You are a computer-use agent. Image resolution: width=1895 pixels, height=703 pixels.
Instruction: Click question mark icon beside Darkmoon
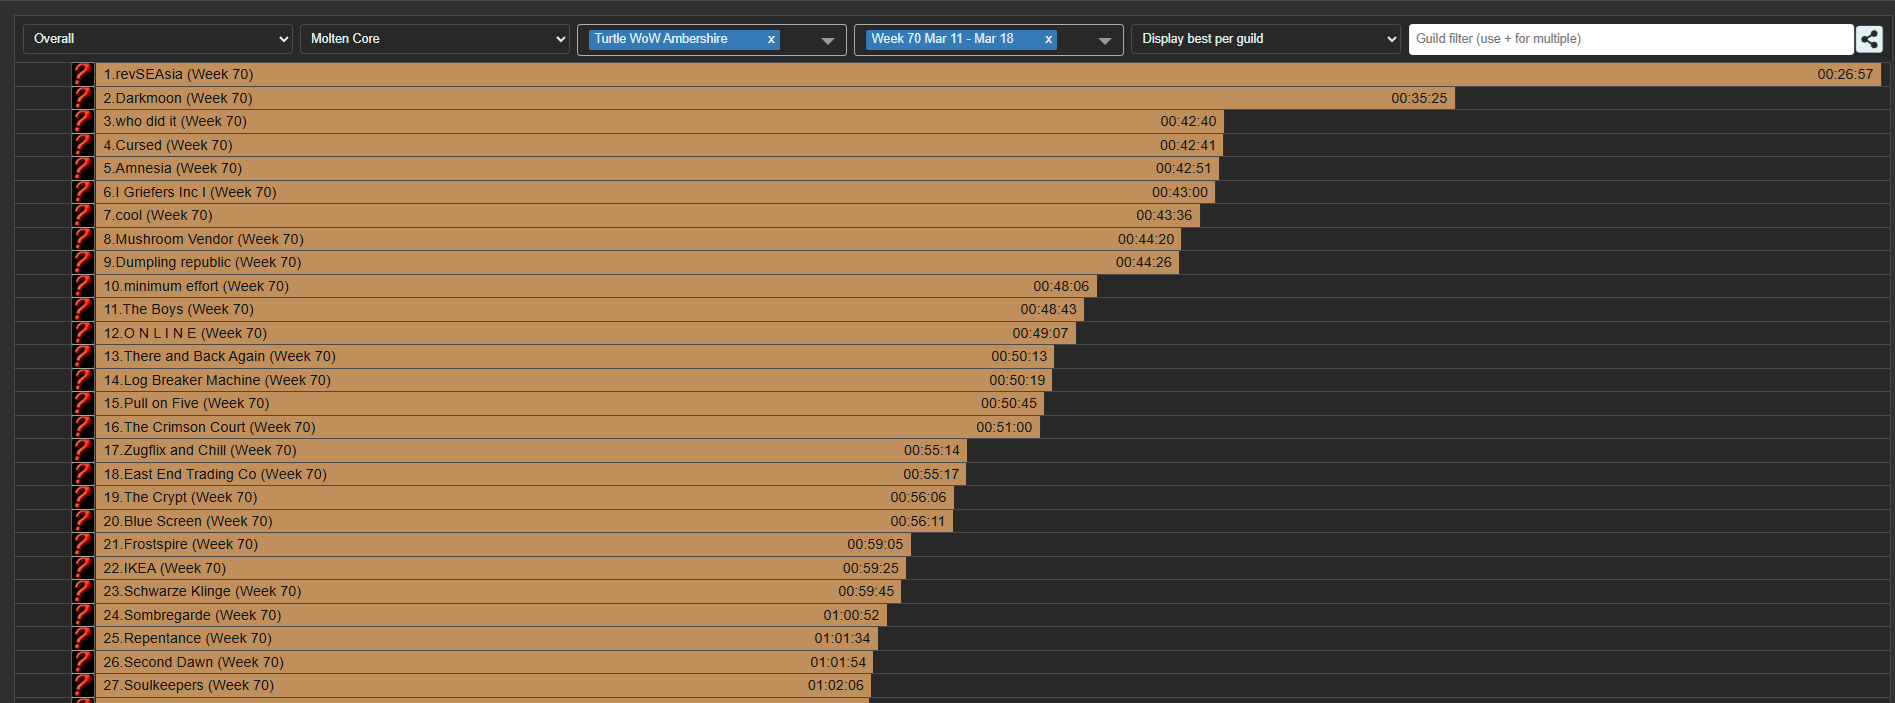[x=83, y=98]
